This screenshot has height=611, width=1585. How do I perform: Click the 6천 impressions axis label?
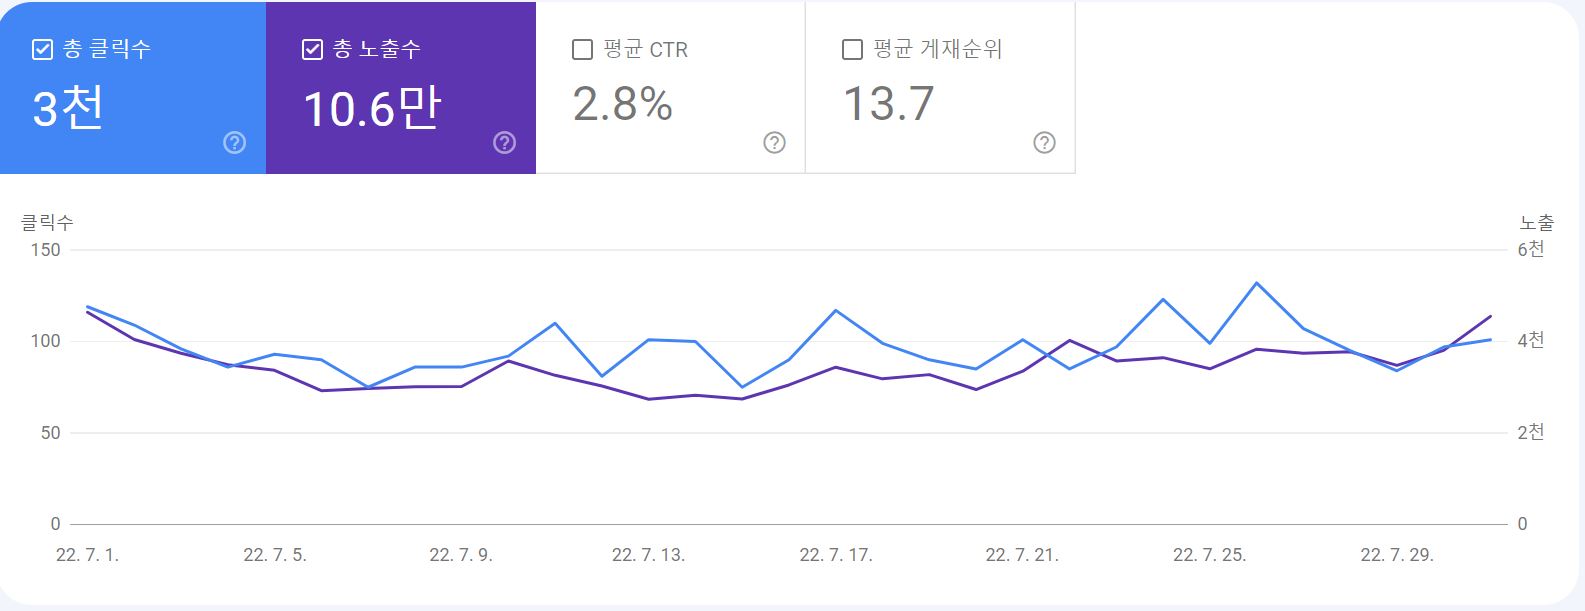tap(1531, 249)
